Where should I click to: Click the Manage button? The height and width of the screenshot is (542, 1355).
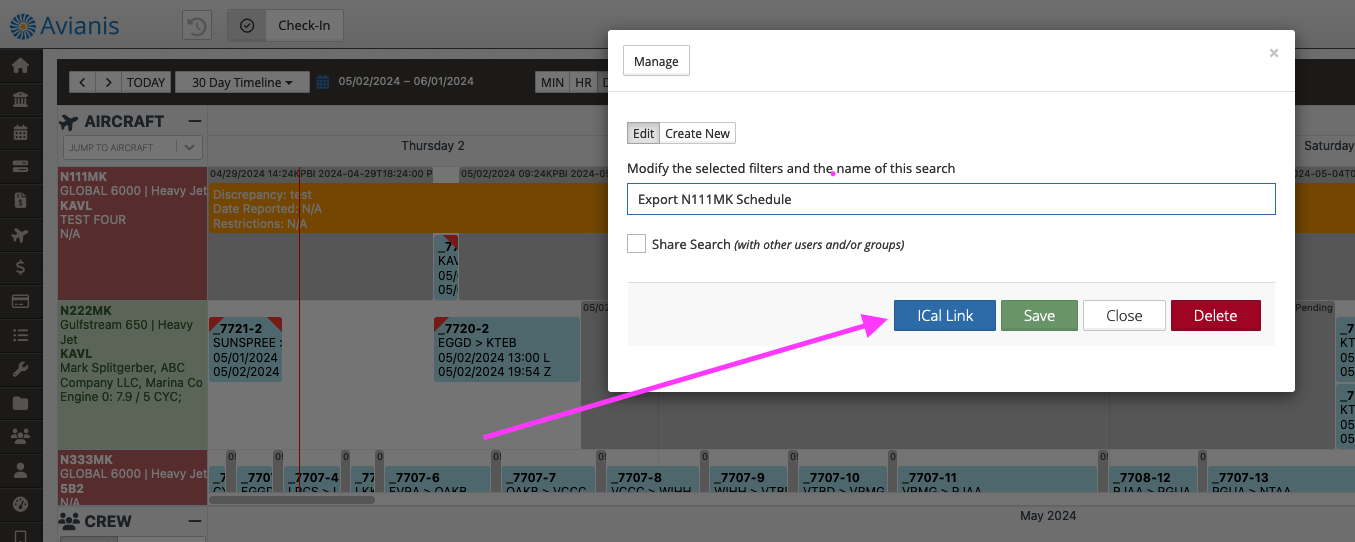[x=656, y=61]
